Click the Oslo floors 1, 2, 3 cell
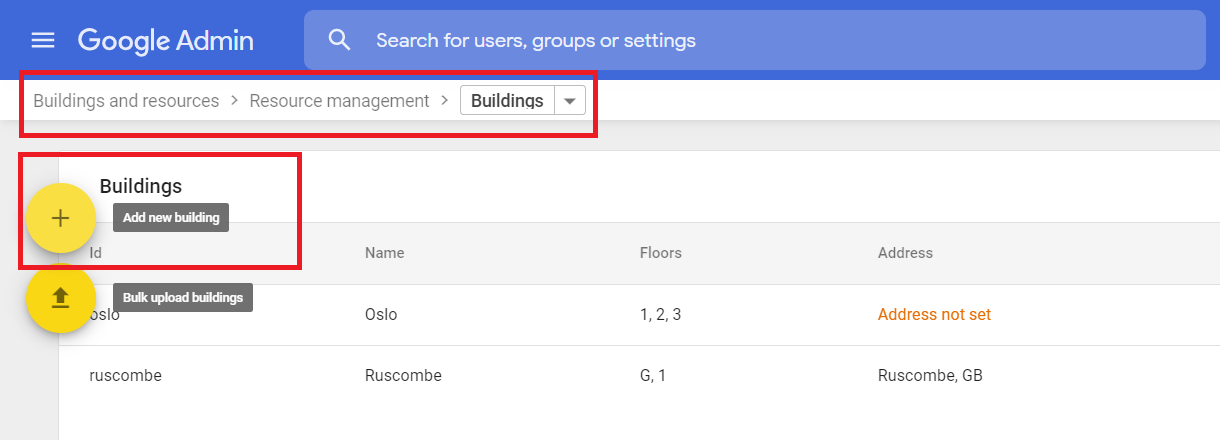This screenshot has height=440, width=1220. 660,314
